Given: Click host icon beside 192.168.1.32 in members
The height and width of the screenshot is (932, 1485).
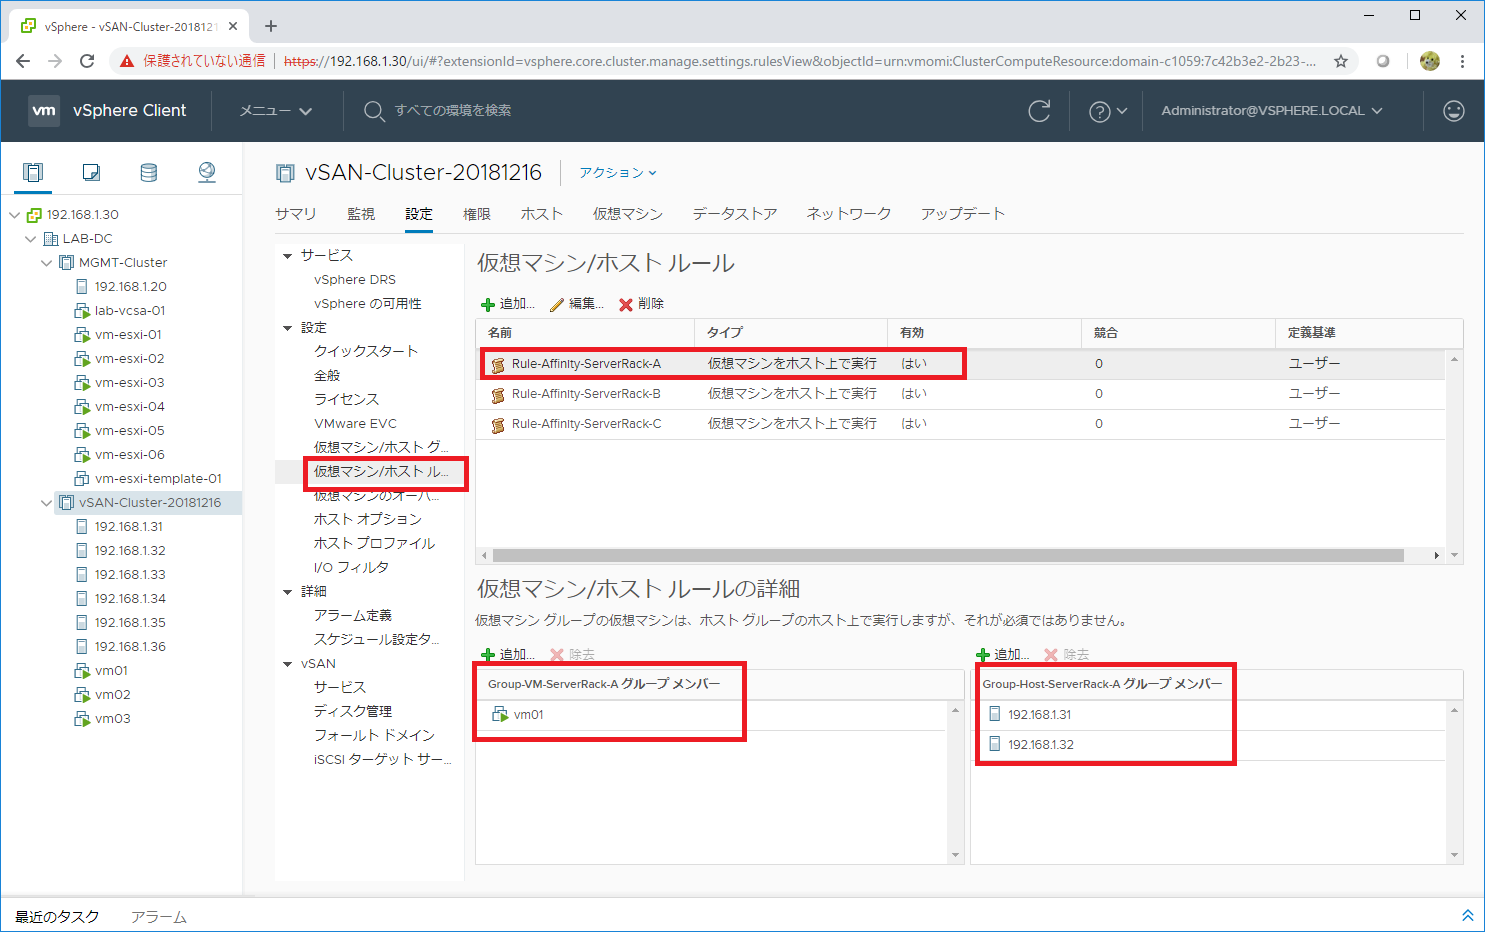Looking at the screenshot, I should point(995,744).
